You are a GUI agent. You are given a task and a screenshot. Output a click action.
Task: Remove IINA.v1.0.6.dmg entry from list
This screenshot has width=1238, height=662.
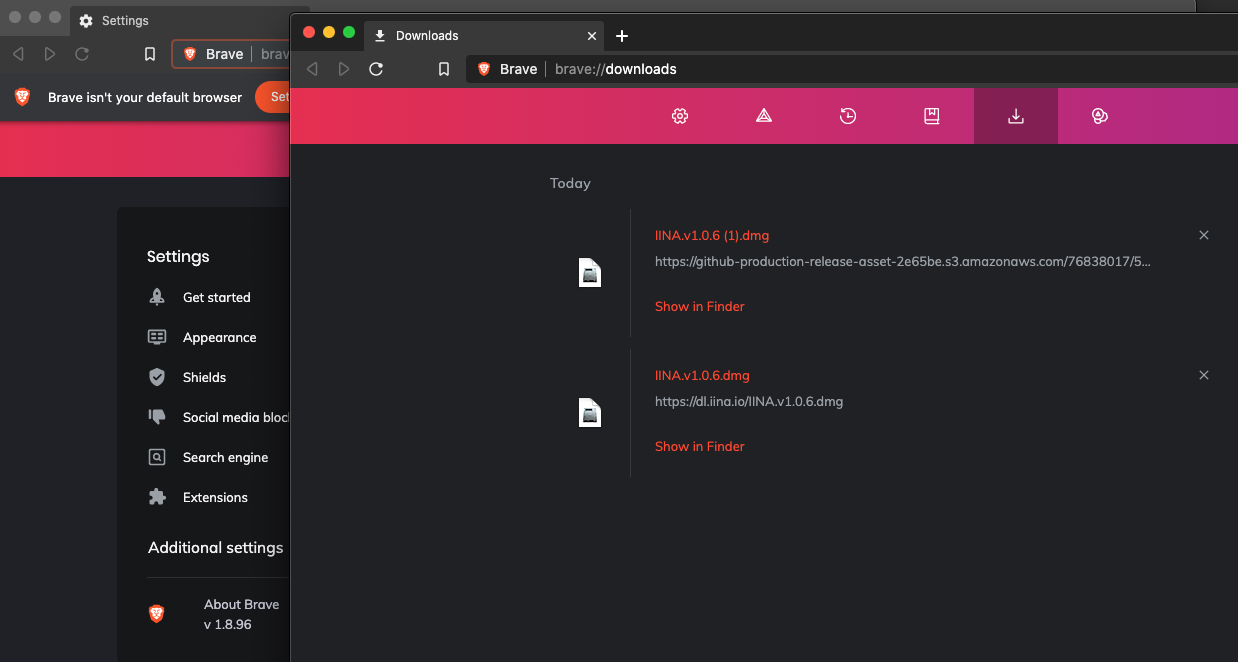pyautogui.click(x=1204, y=375)
